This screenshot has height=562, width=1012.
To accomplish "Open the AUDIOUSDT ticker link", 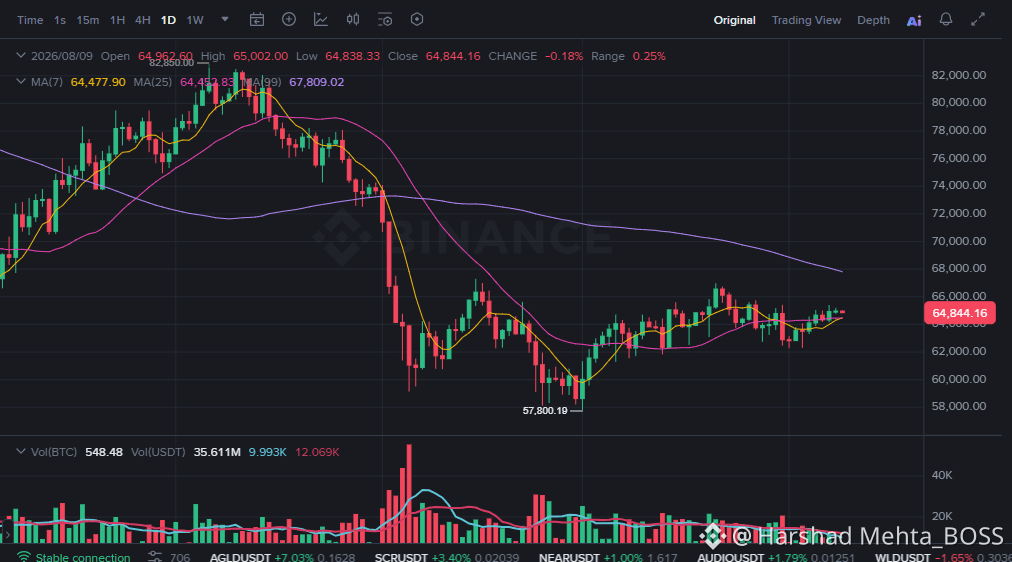I will point(730,557).
